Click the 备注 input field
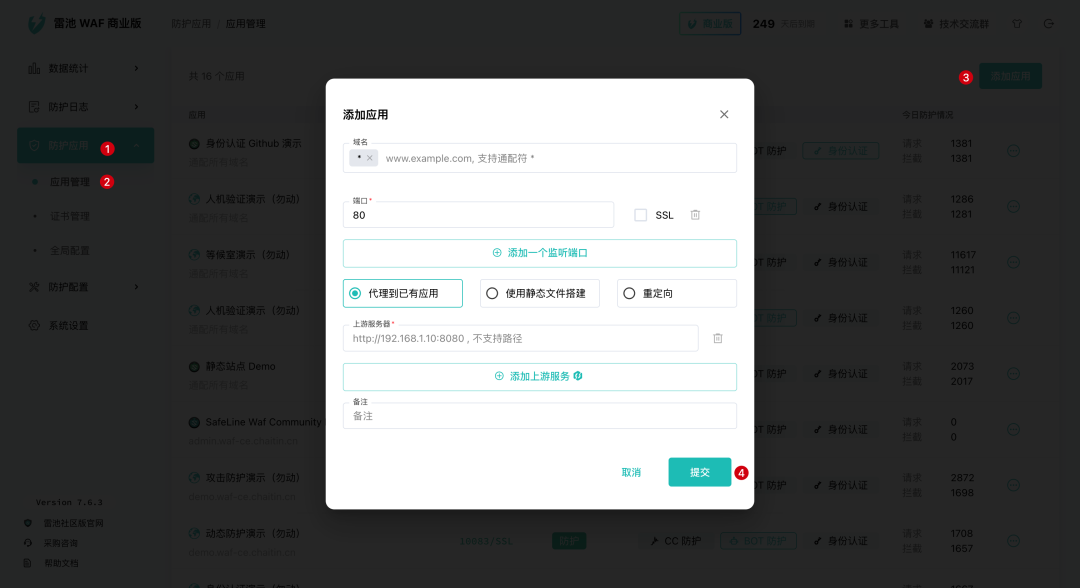1080x588 pixels. click(539, 418)
